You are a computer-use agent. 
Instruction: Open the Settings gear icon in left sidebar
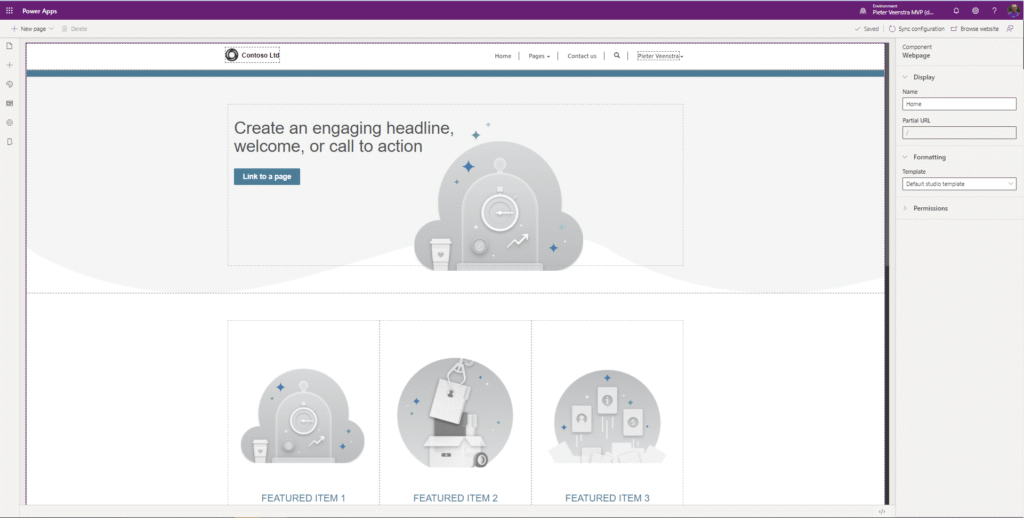tap(9, 122)
